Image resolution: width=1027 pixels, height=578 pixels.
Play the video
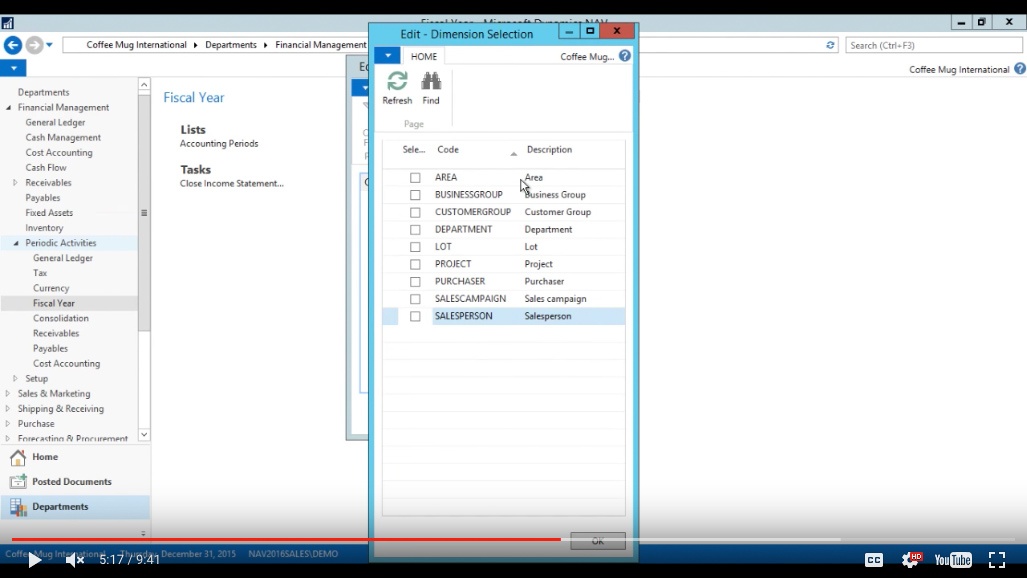click(x=35, y=560)
